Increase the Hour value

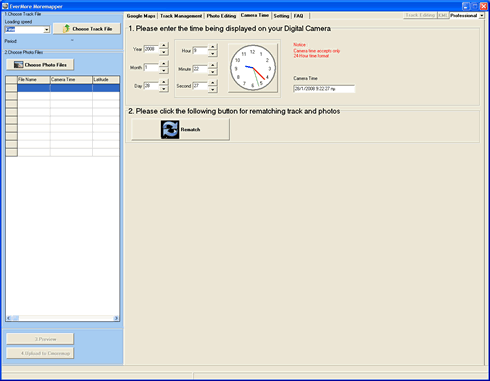point(213,47)
